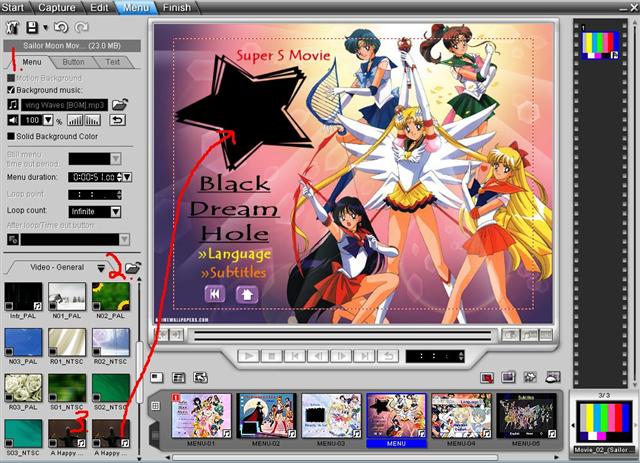The height and width of the screenshot is (463, 640).
Task: Adjust the Menu duration stepper arrows
Action: coord(119,177)
